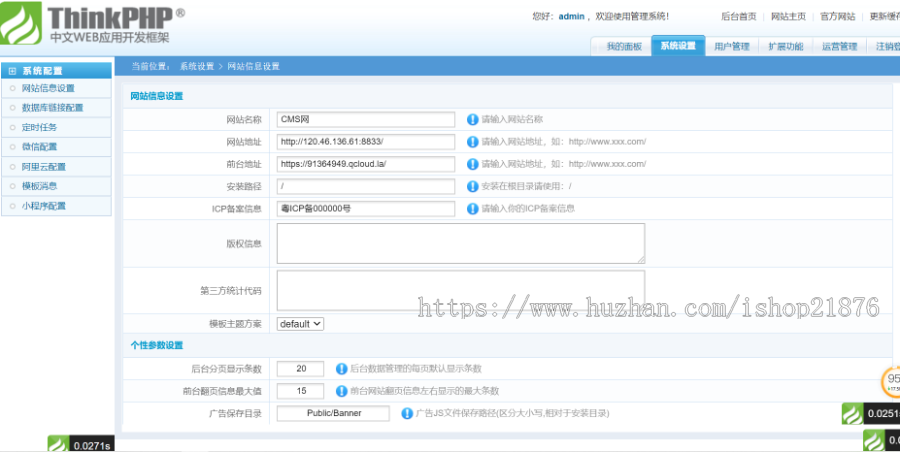
Task: Click the info icon beside 广告JS文件保存路径
Action: point(407,413)
